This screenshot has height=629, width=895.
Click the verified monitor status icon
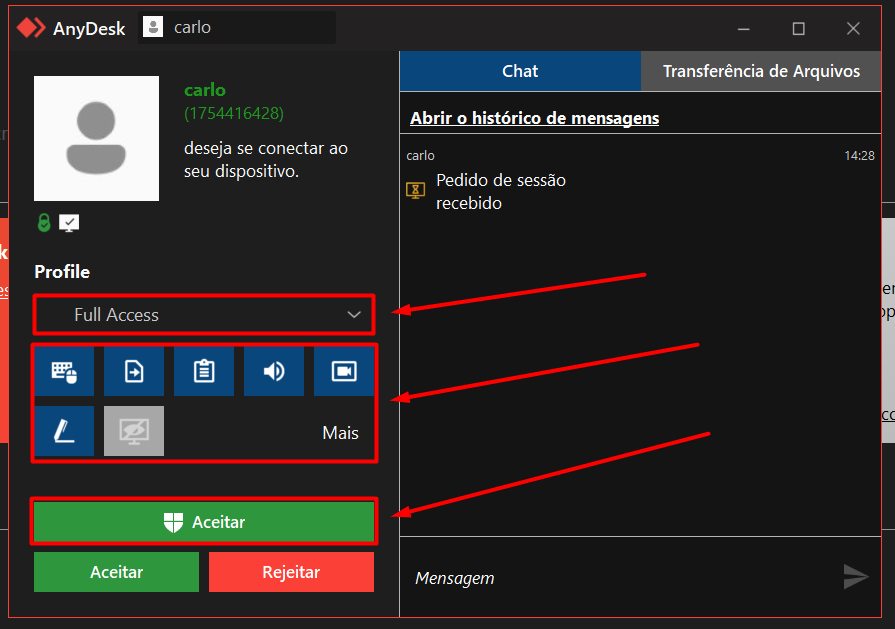click(69, 223)
